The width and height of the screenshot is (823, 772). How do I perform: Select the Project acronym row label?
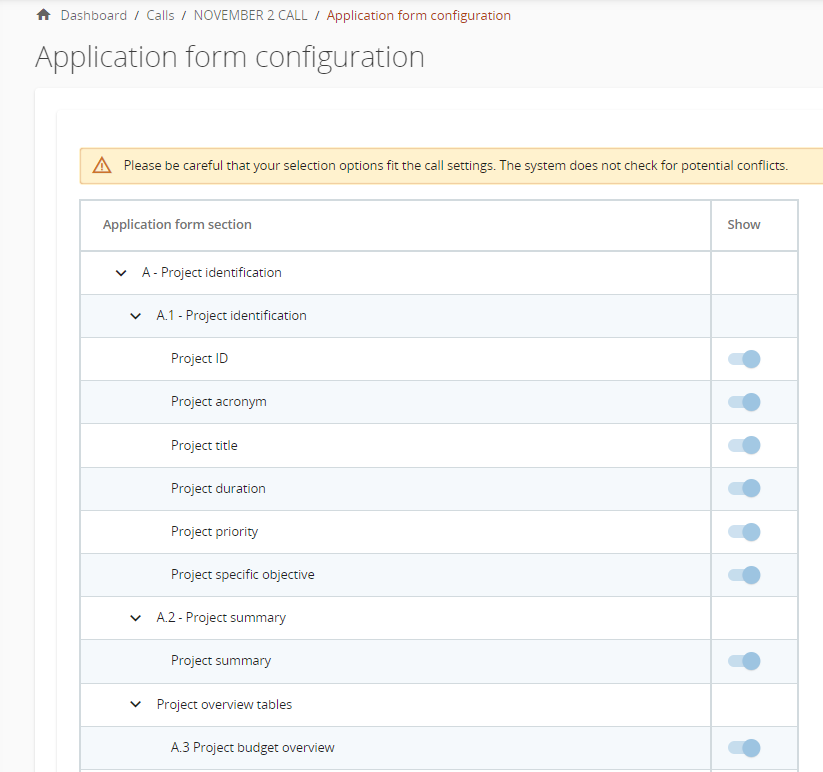click(x=218, y=402)
